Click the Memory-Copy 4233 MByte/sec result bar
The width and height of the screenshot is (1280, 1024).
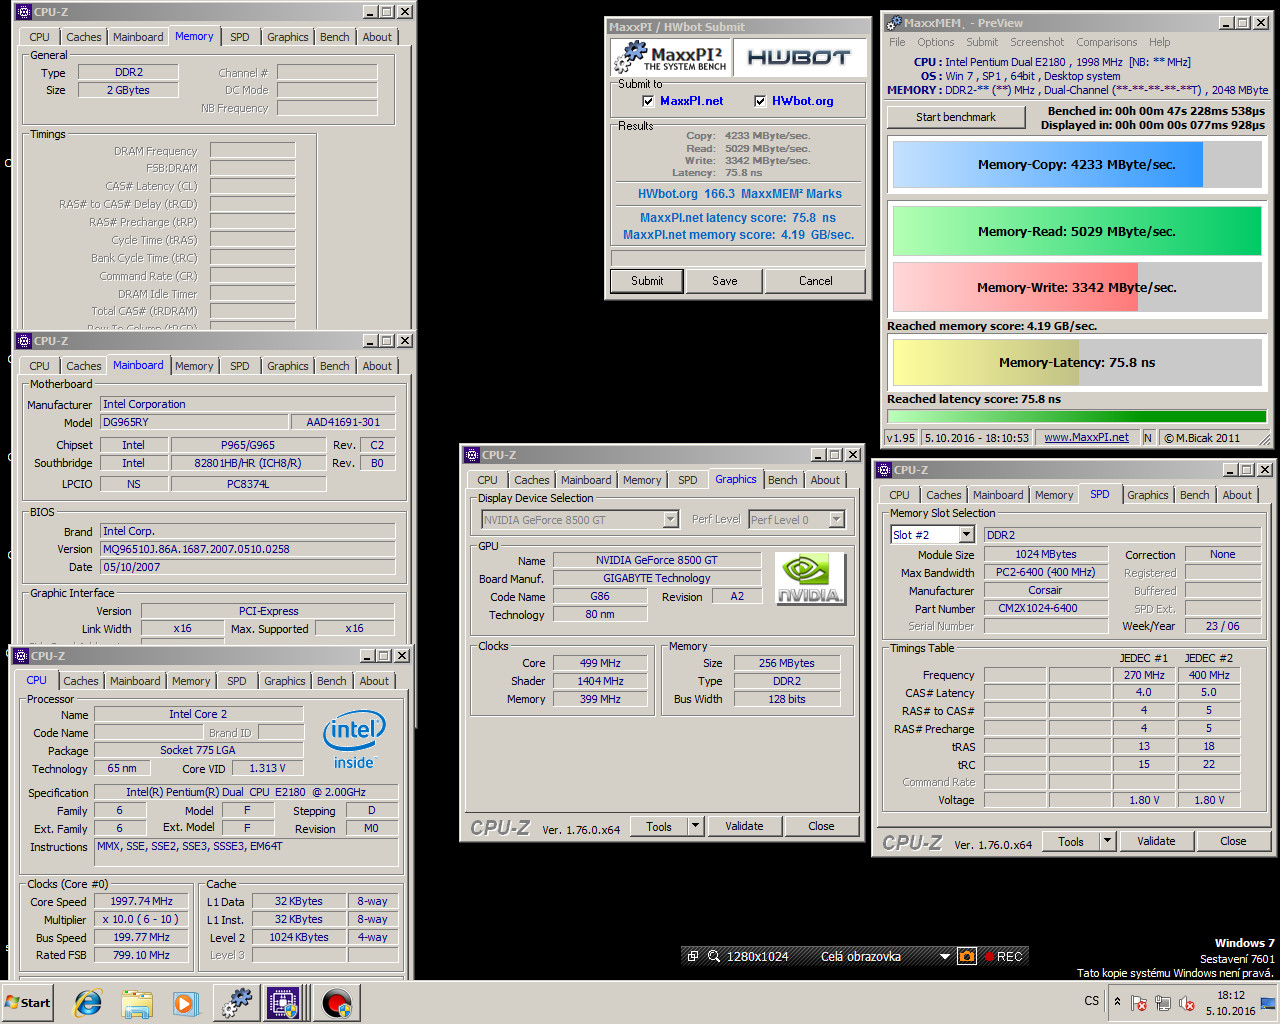click(x=1077, y=165)
